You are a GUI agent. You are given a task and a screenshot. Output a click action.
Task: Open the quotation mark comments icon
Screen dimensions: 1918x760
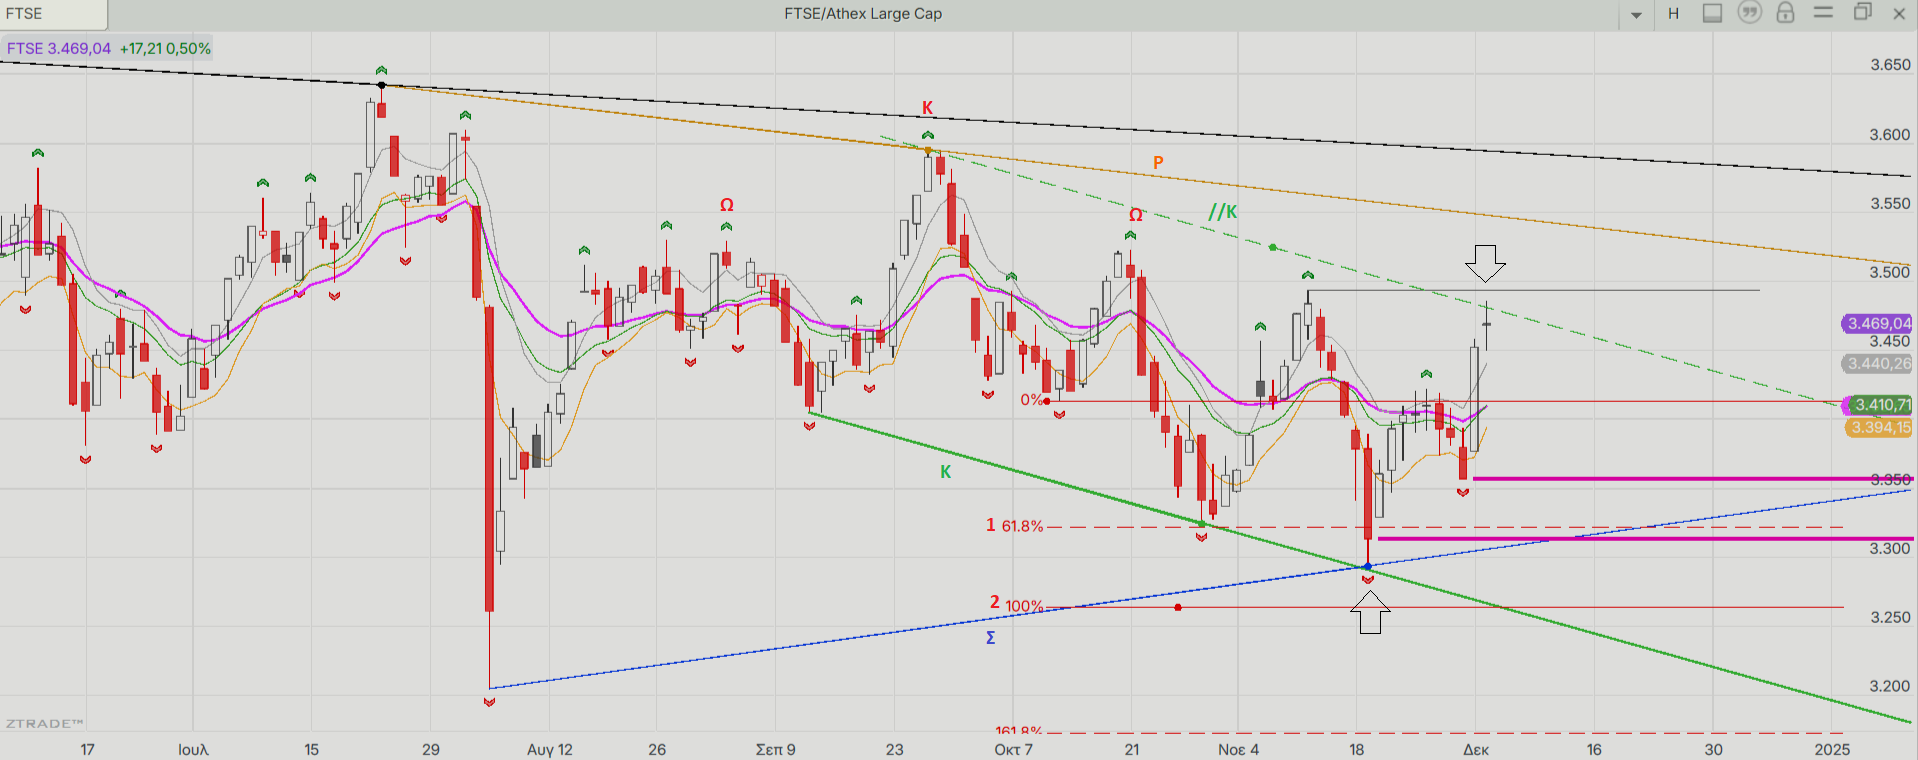tap(1749, 13)
